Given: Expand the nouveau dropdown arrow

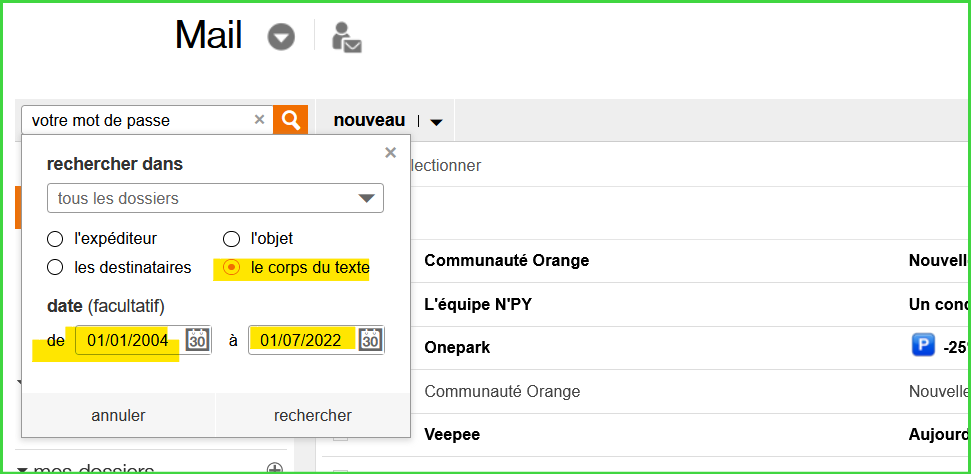Looking at the screenshot, I should (436, 123).
